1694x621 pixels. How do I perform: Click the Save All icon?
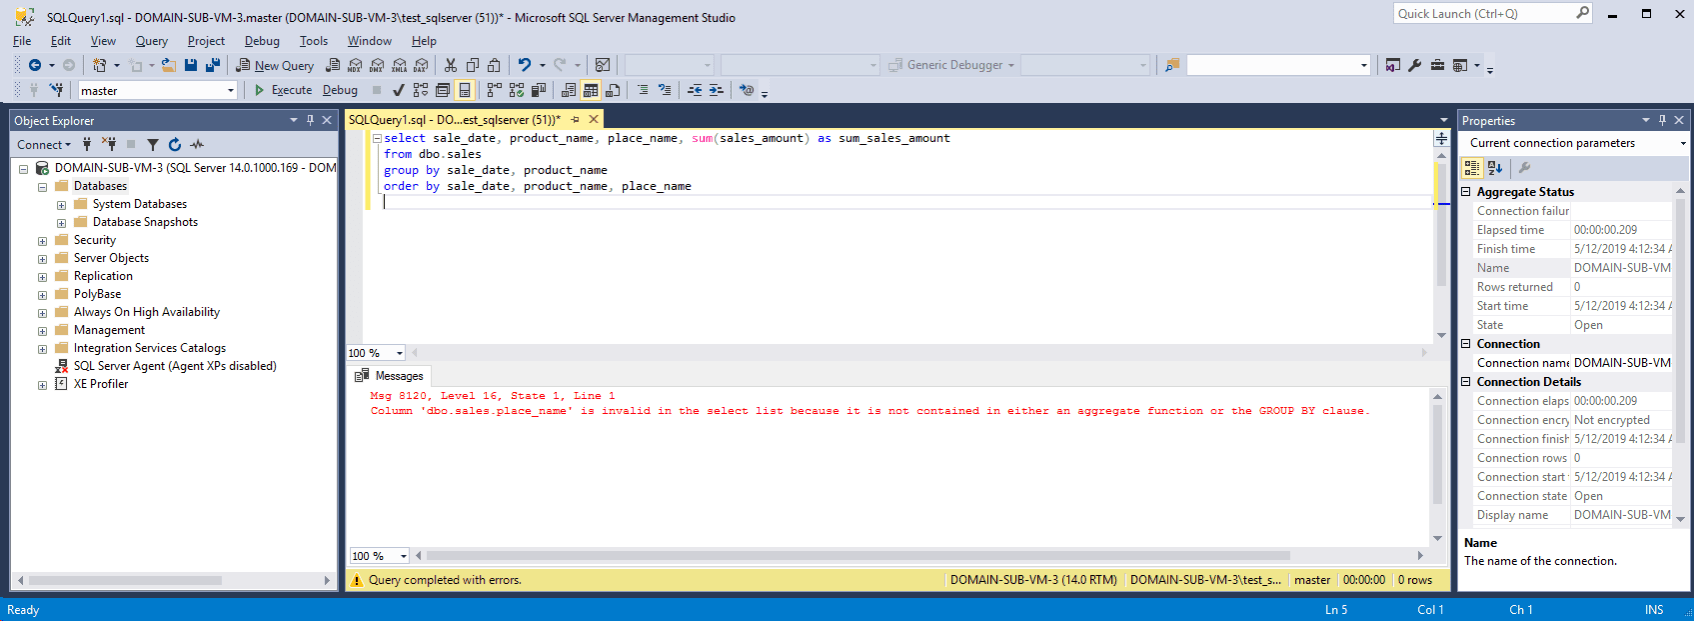pos(212,65)
